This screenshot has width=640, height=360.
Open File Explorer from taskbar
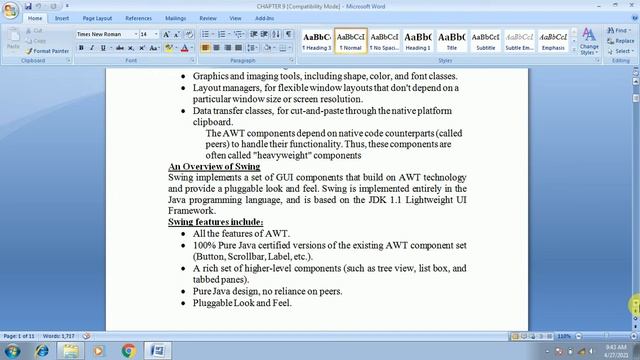pos(71,351)
